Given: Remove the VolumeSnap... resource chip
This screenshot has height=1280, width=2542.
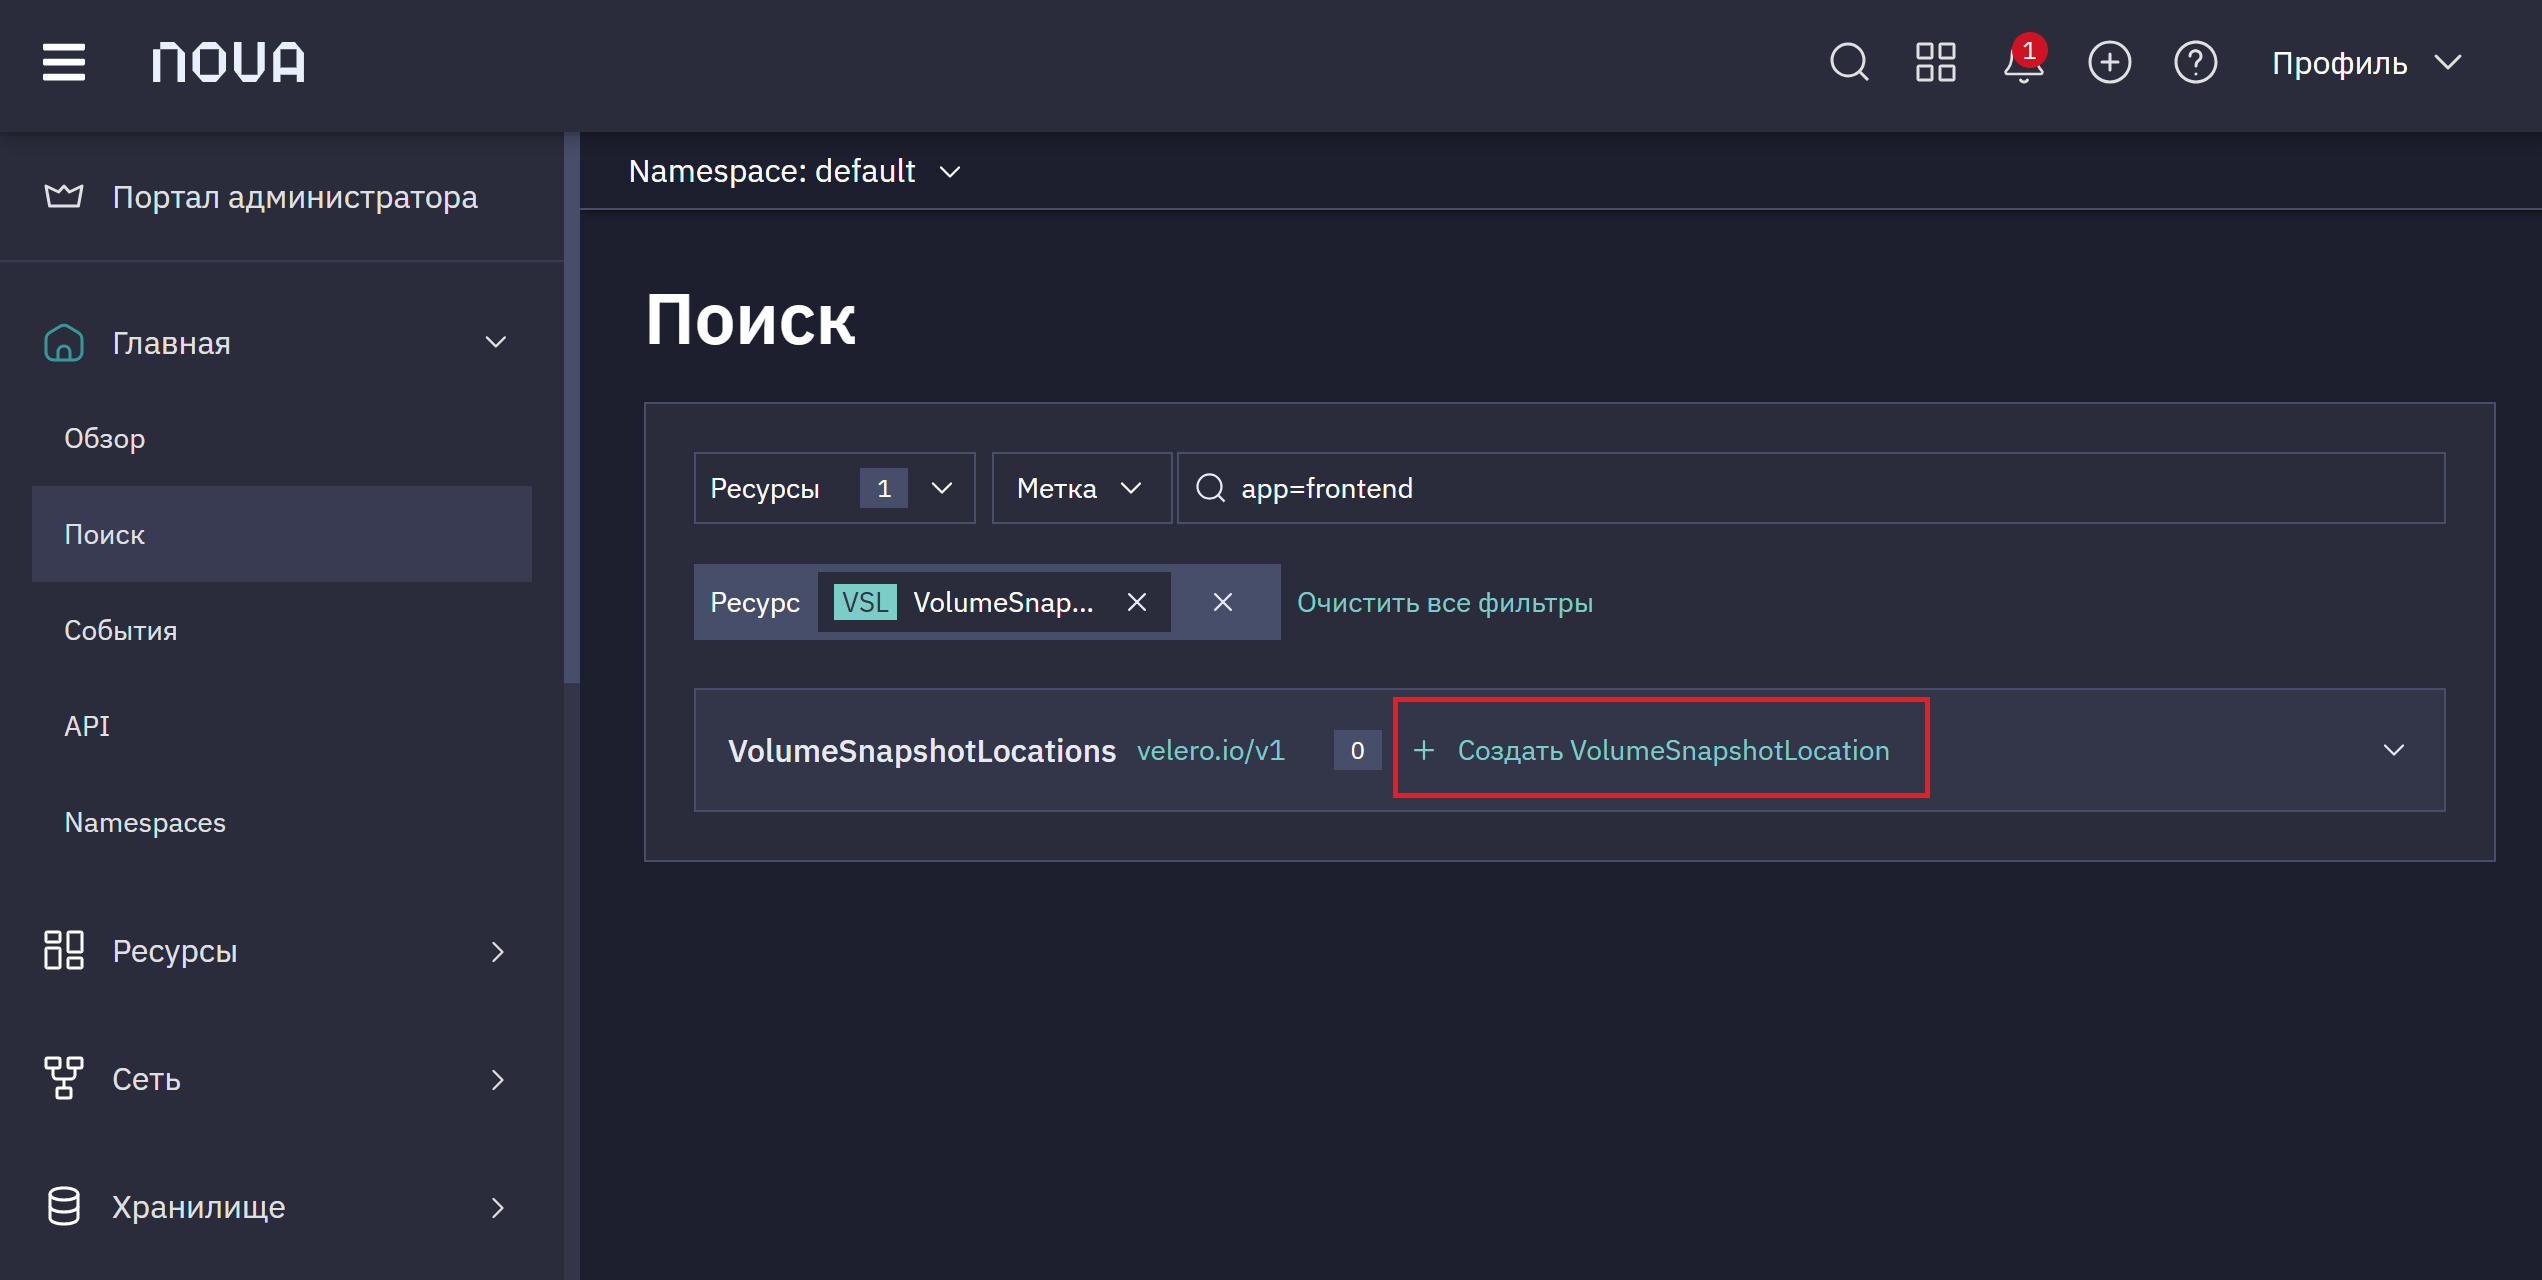Looking at the screenshot, I should pos(1137,602).
